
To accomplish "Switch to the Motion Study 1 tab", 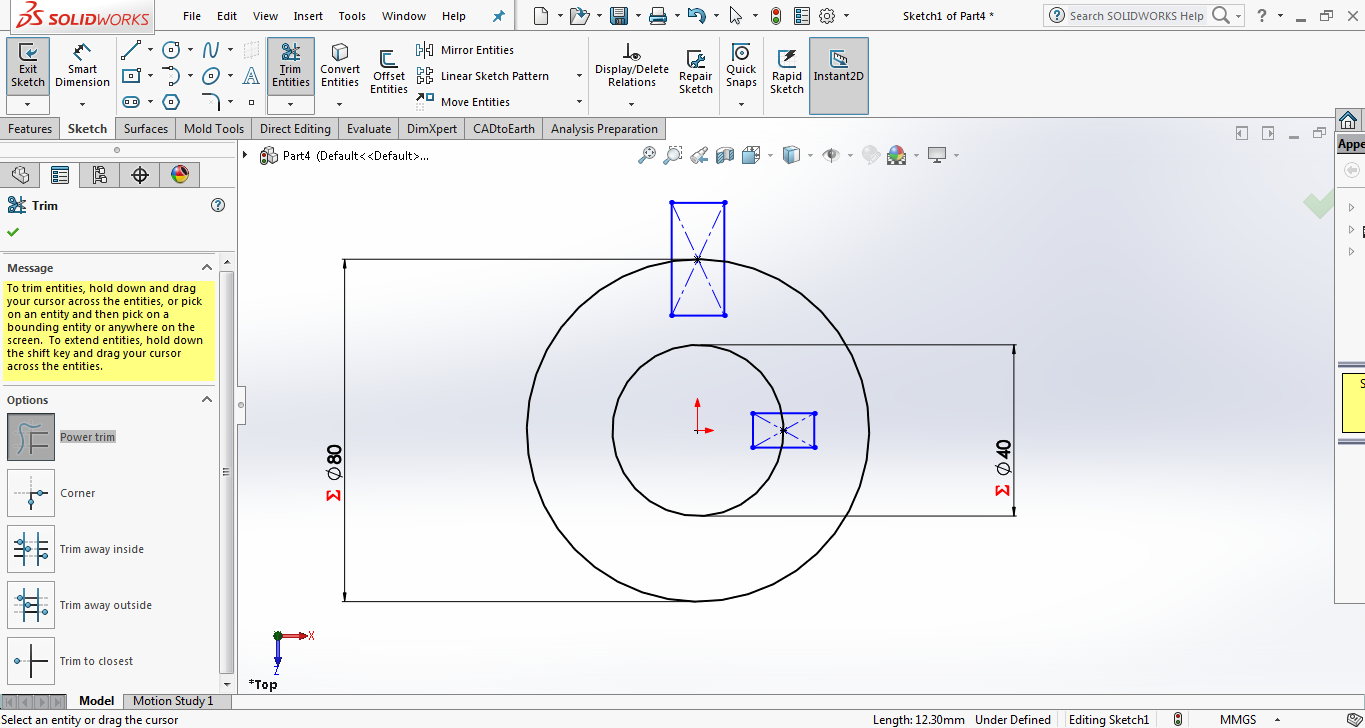I will pos(173,701).
